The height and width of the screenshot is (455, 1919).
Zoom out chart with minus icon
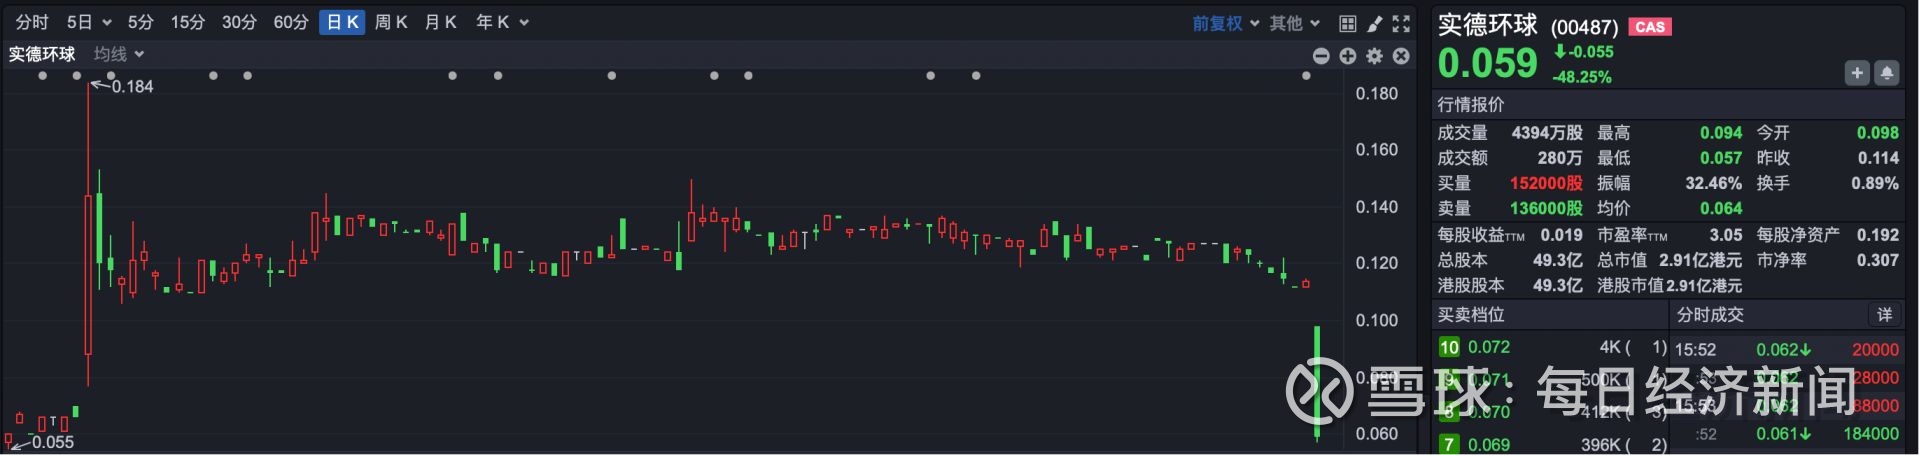[1321, 56]
